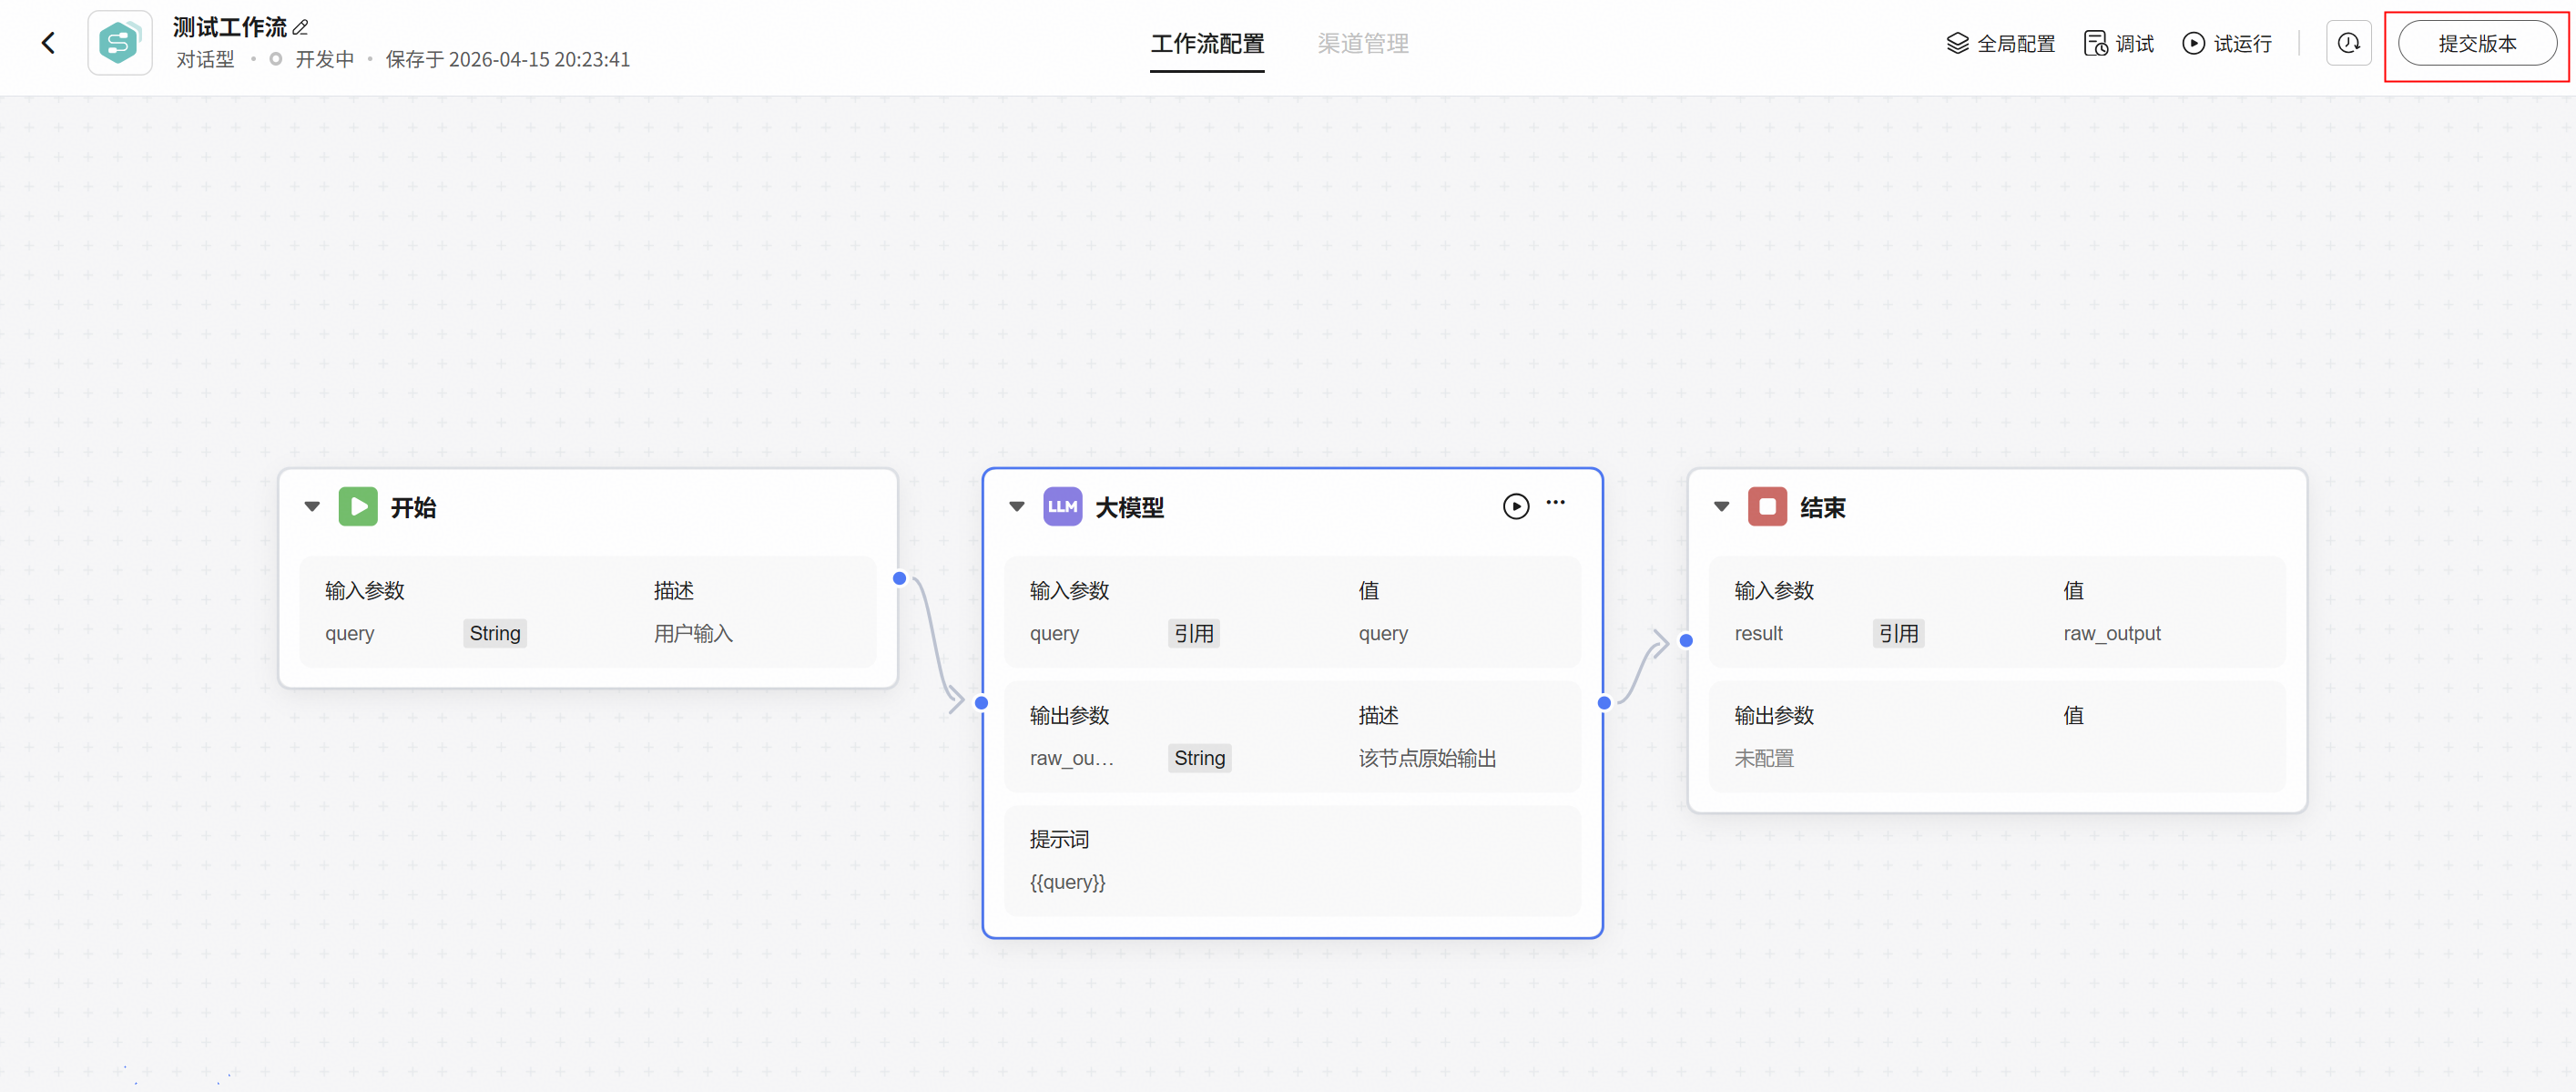Click 未配置 output in 结束 node
Viewport: 2576px width, 1092px height.
(x=1764, y=758)
